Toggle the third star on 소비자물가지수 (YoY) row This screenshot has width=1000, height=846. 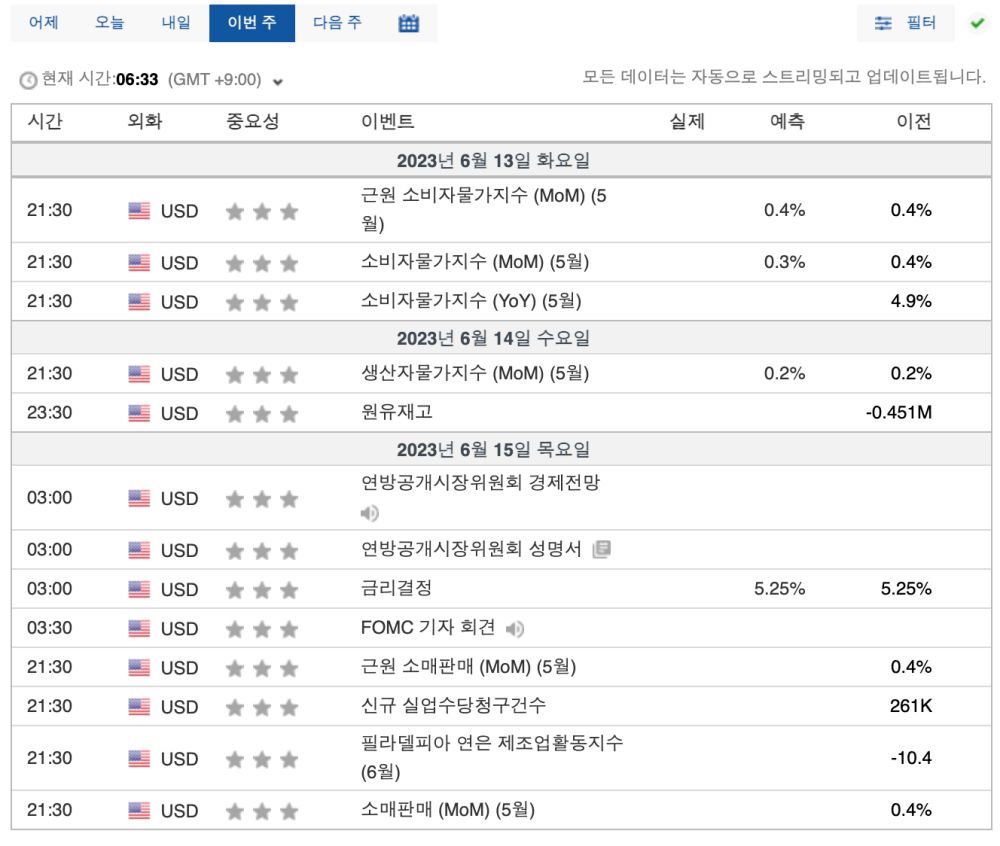288,301
